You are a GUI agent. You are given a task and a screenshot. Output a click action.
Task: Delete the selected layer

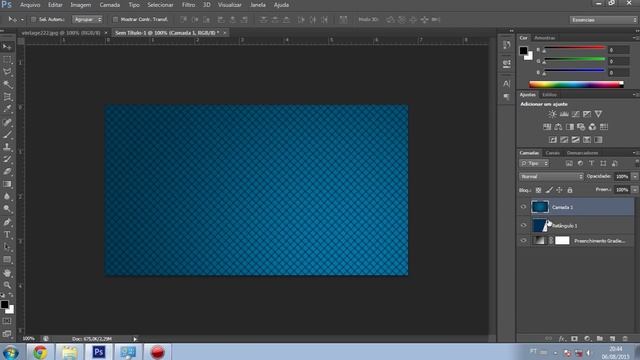click(x=625, y=339)
